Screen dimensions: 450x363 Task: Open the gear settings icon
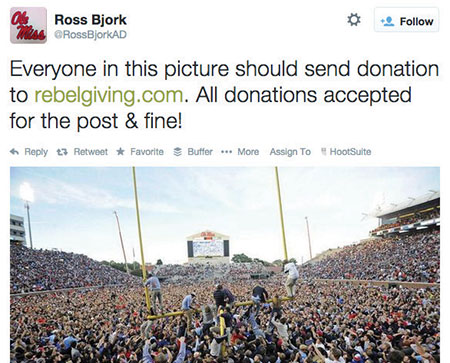(354, 20)
